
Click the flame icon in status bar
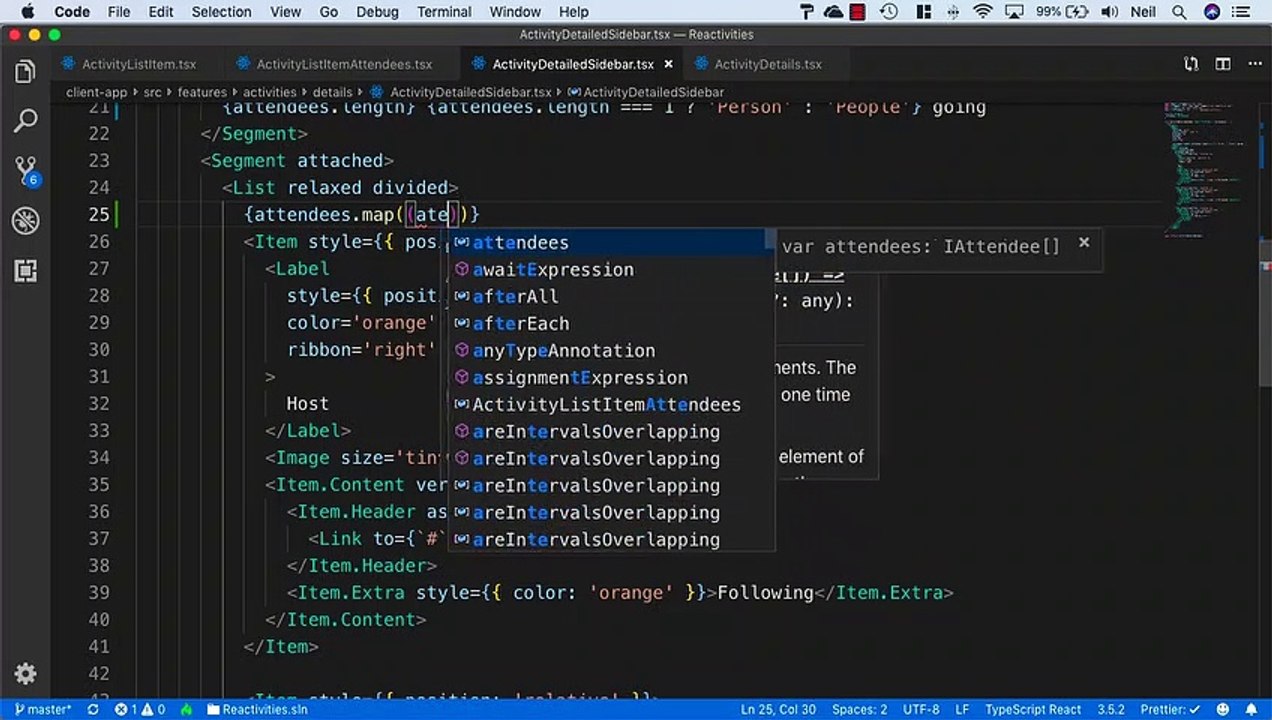(x=186, y=709)
